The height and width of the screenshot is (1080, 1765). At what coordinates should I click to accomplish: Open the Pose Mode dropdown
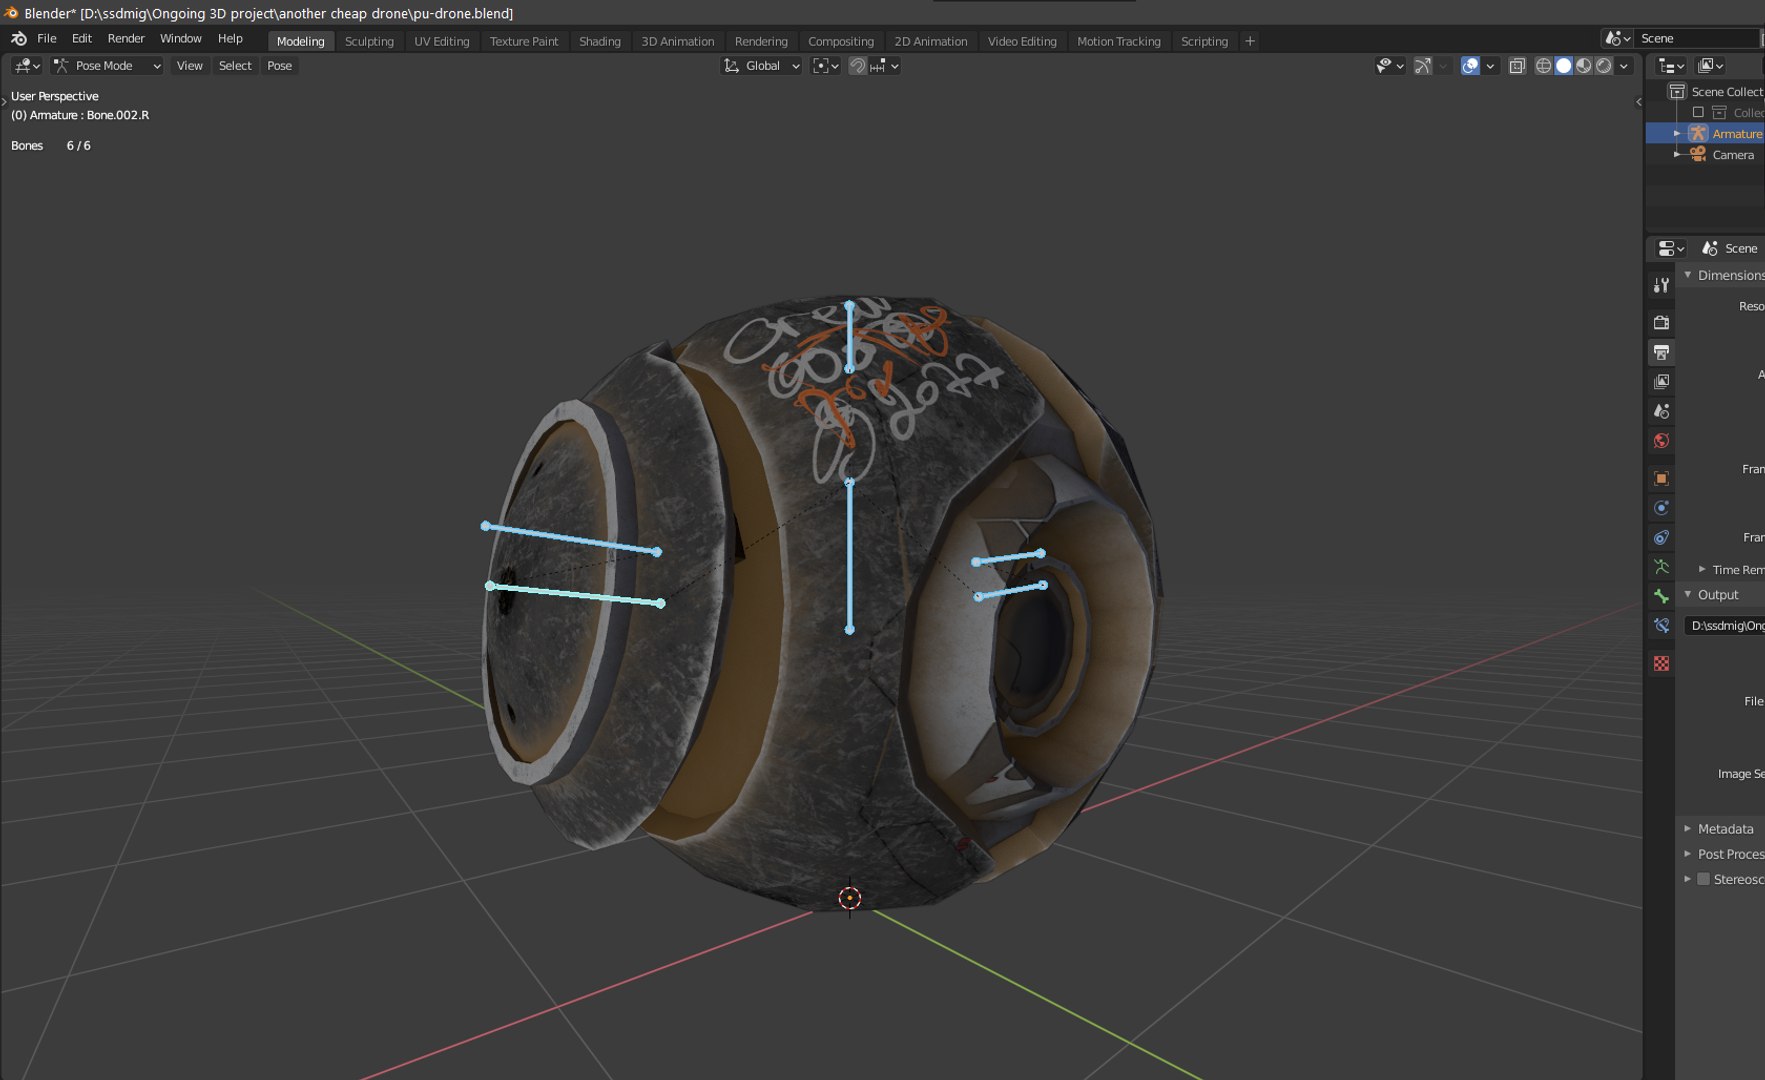(x=107, y=66)
